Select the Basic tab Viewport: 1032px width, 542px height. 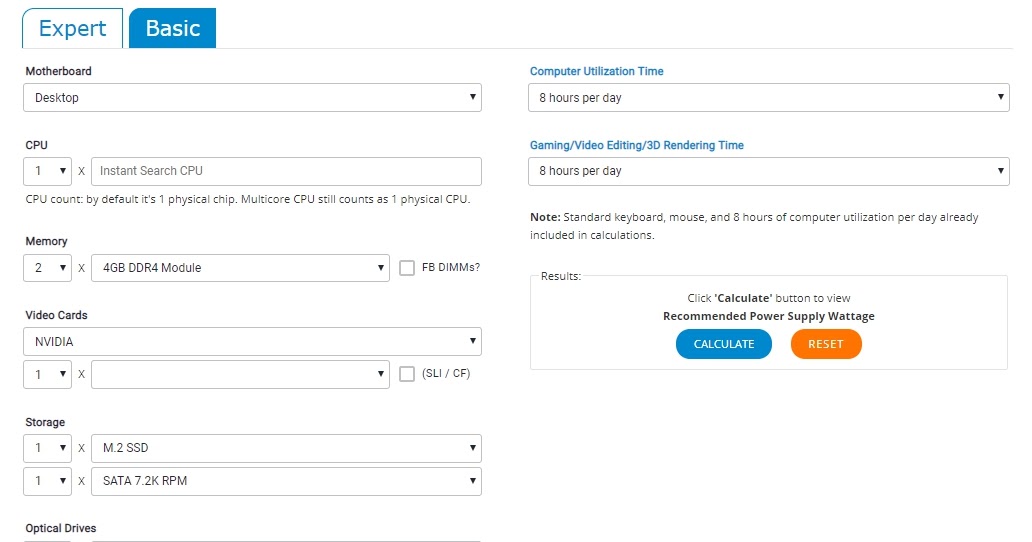pos(173,28)
